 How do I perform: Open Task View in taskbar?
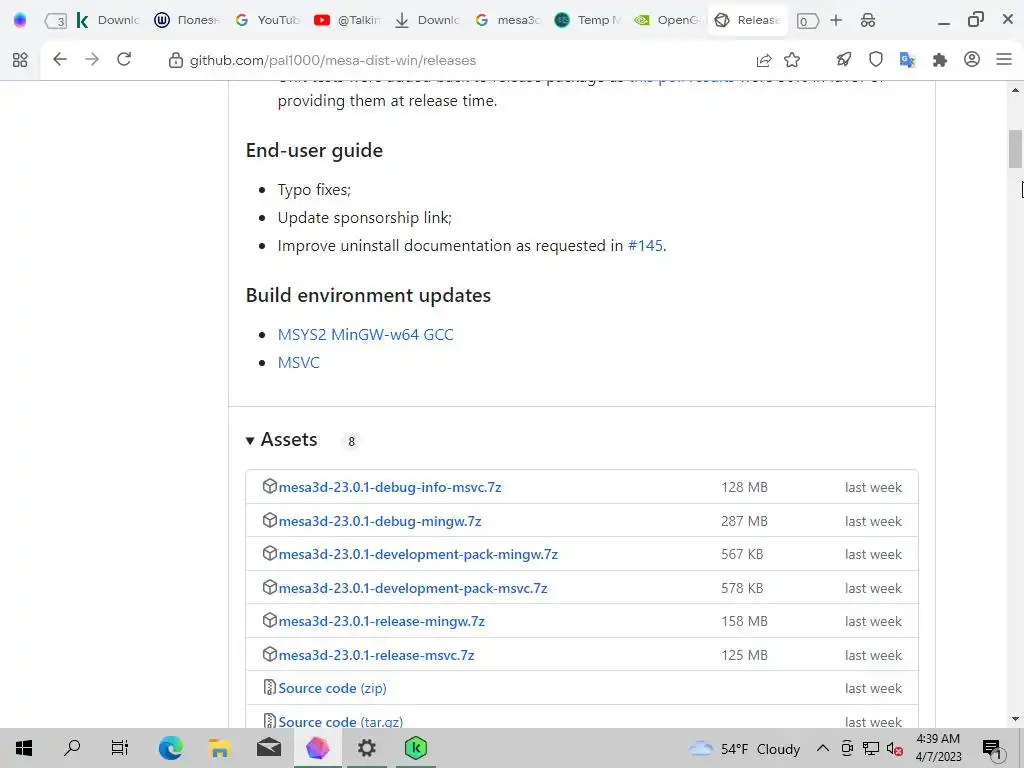pyautogui.click(x=120, y=748)
